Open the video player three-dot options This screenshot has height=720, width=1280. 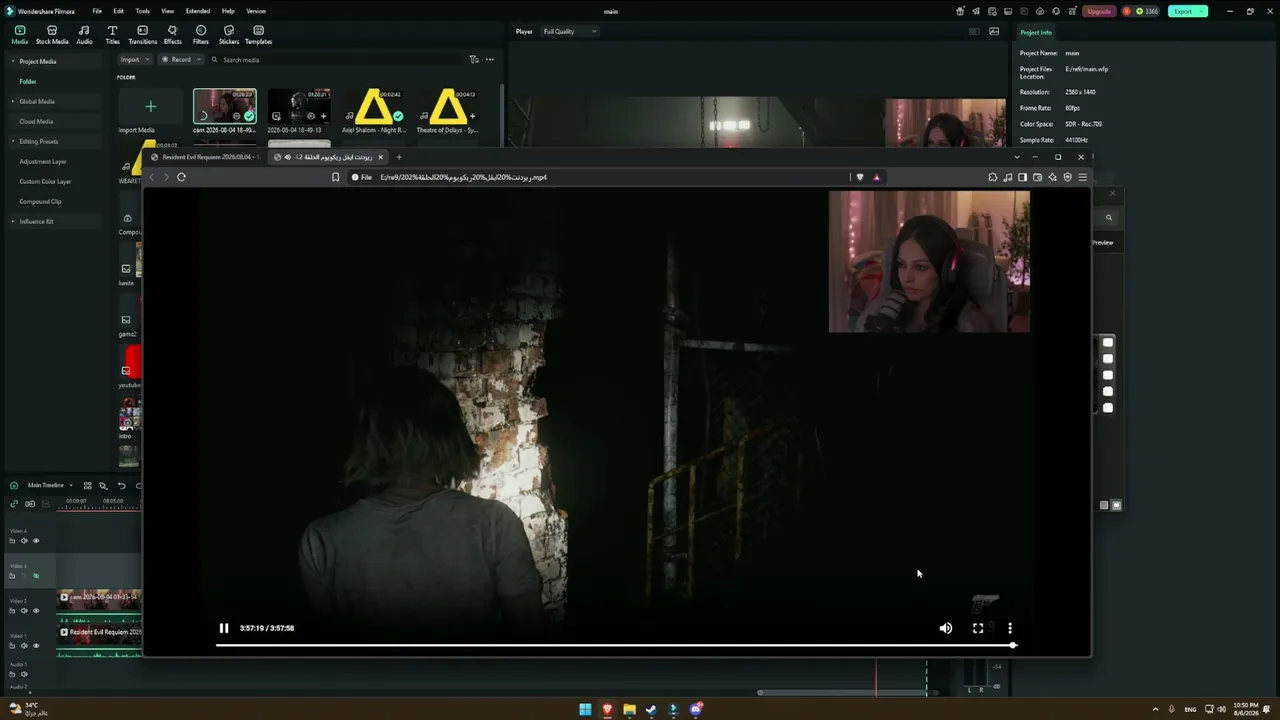click(1010, 628)
